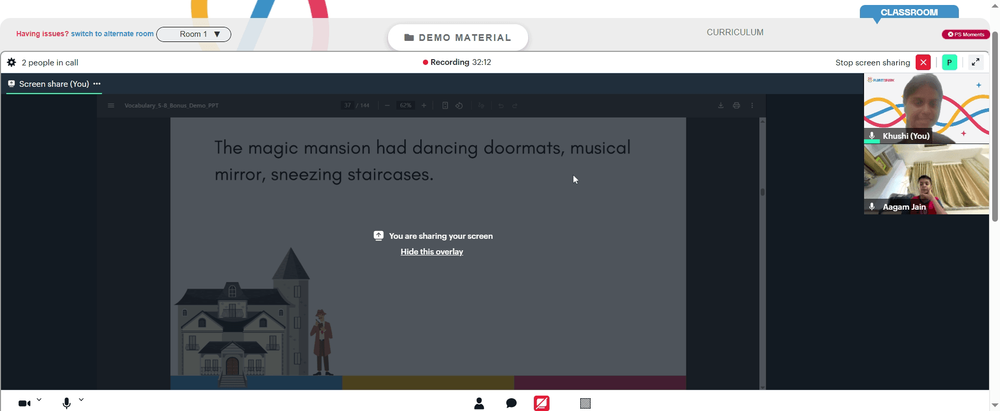Viewport: 1000px width, 411px height.
Task: Mute the microphone in bottom toolbar
Action: [x=66, y=403]
